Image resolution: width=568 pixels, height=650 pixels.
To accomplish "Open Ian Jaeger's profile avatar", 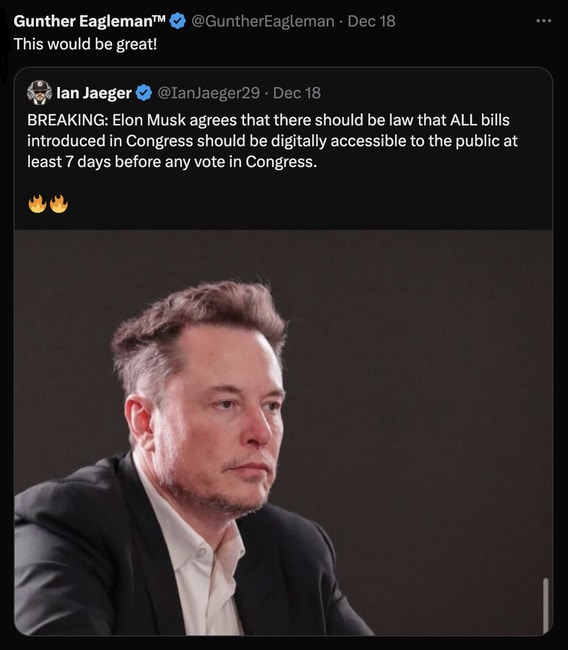I will point(39,92).
